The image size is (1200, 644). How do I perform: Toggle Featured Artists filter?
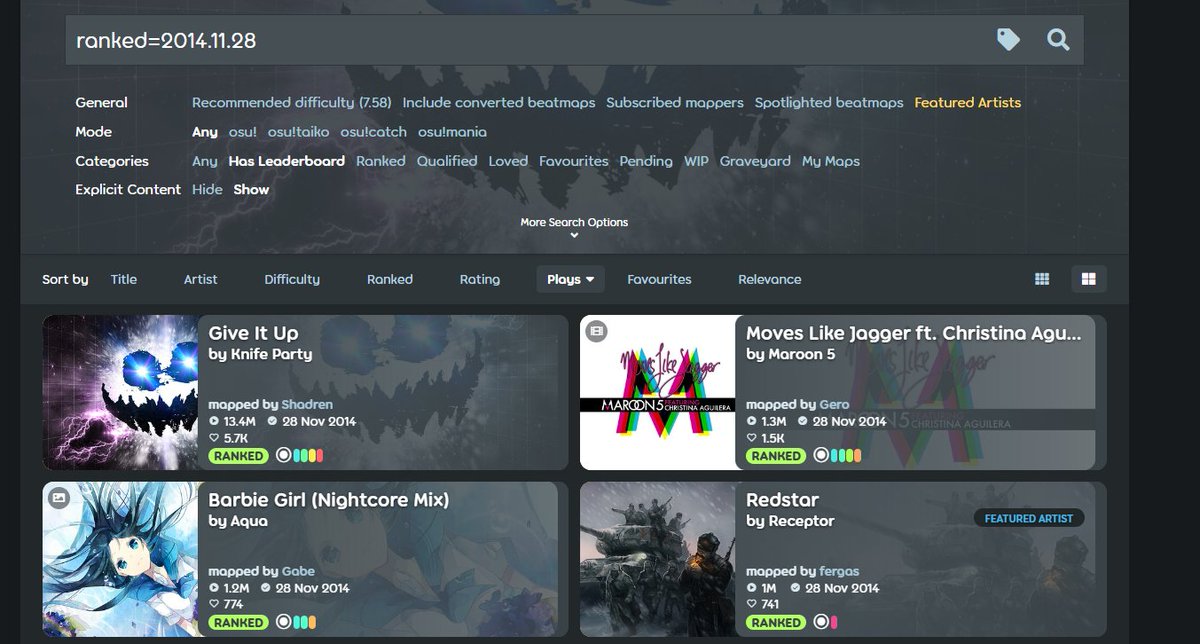click(x=968, y=103)
